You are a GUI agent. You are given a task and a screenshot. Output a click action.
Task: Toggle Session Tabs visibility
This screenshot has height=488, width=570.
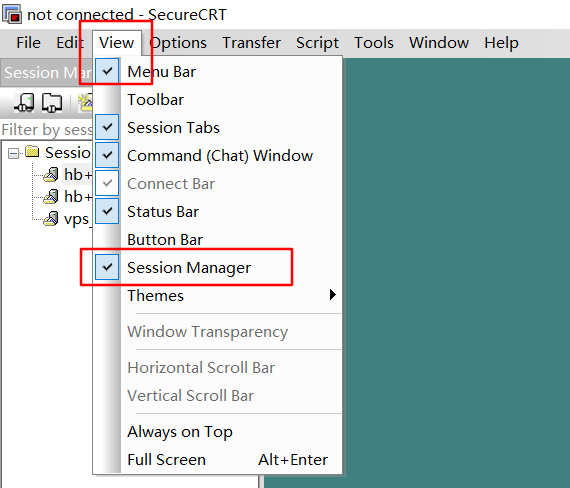pos(217,128)
